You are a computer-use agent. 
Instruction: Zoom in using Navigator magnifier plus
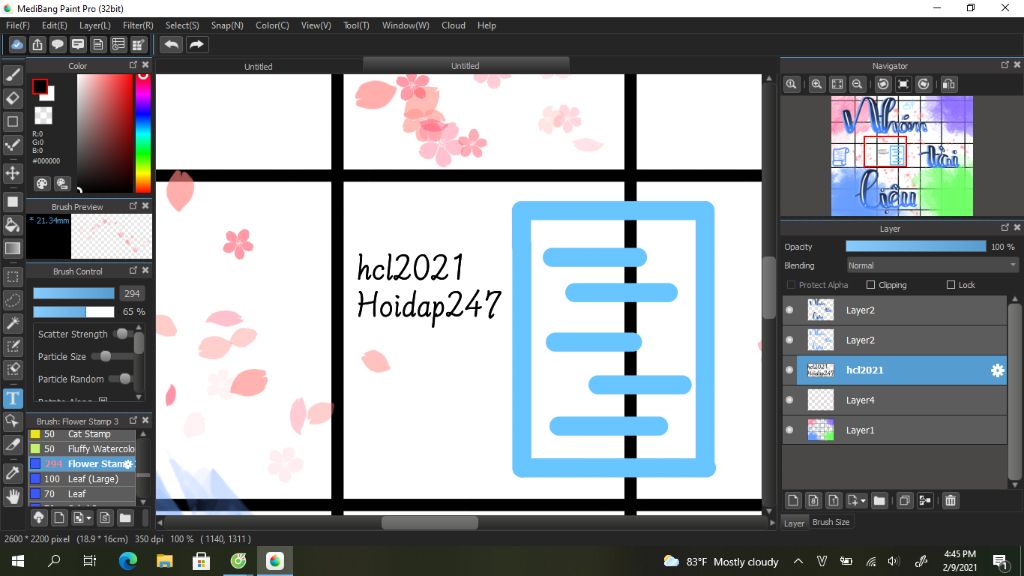[816, 84]
